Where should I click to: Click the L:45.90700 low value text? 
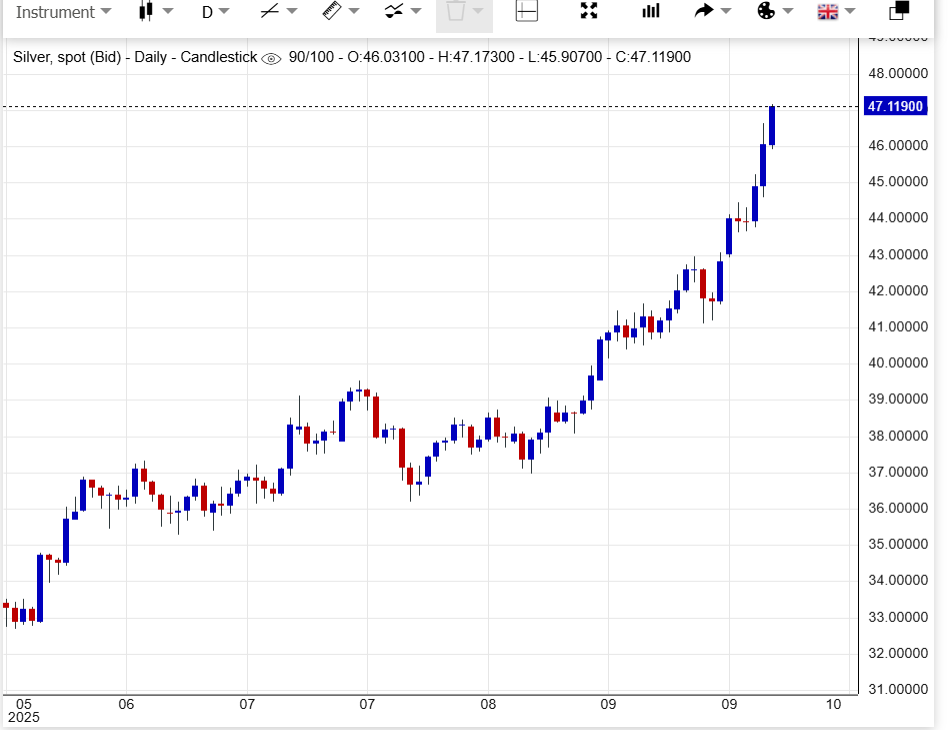[565, 57]
